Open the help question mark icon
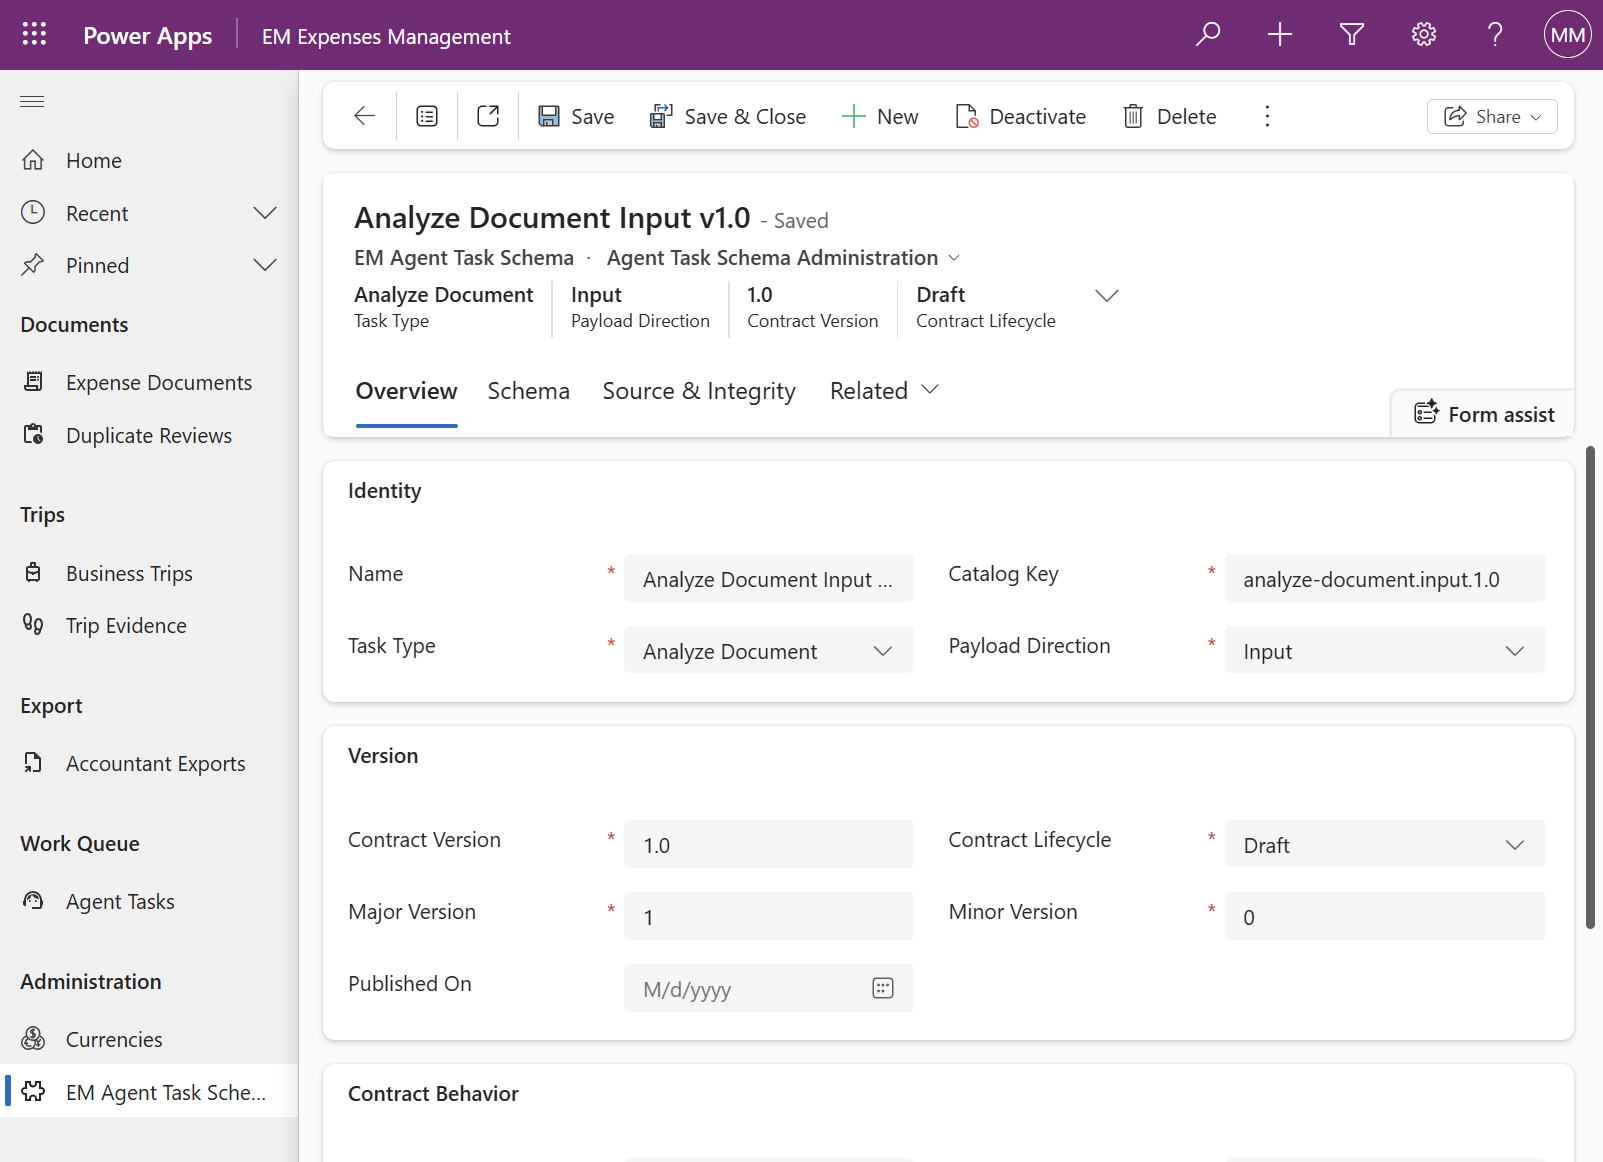This screenshot has width=1603, height=1162. (1495, 35)
